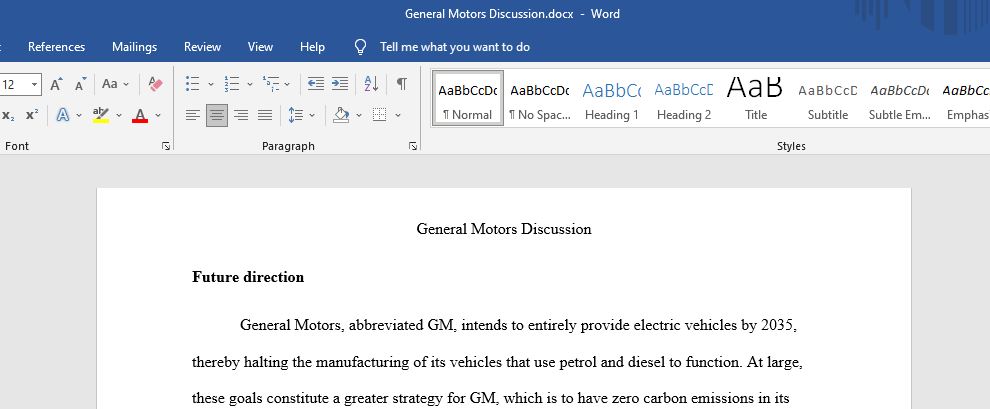Click the Change Case Aa button
The image size is (990, 409).
tap(110, 84)
